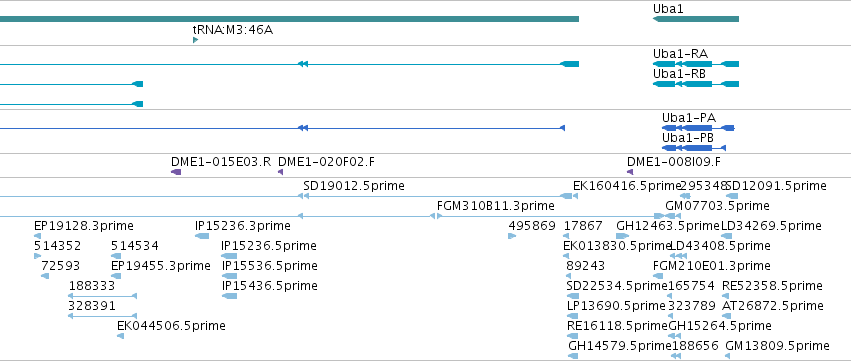Click the DME1-015E03.R purple feature marker
The image size is (851, 361).
176,172
